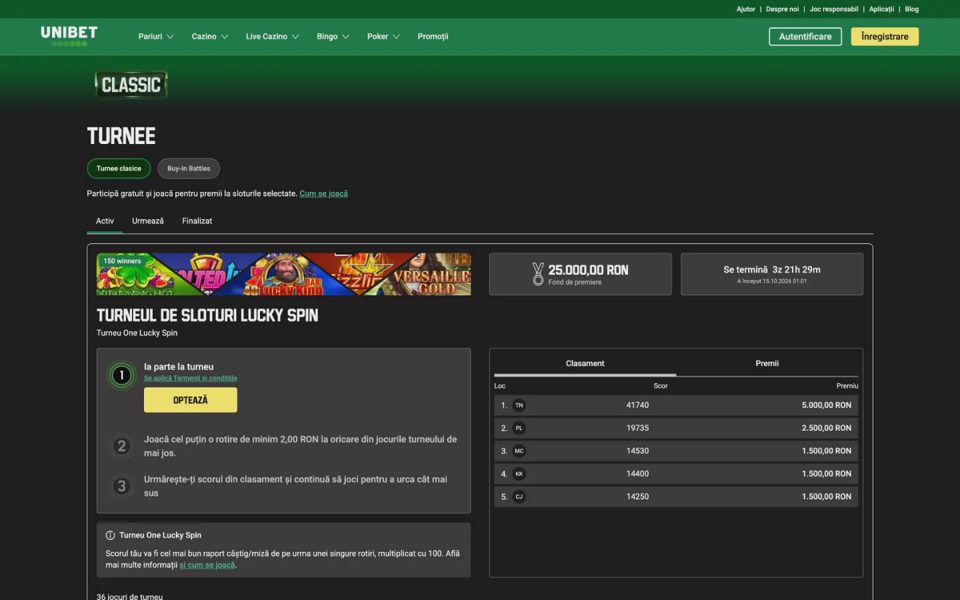
Task: Open the Blog link
Action: pyautogui.click(x=912, y=9)
